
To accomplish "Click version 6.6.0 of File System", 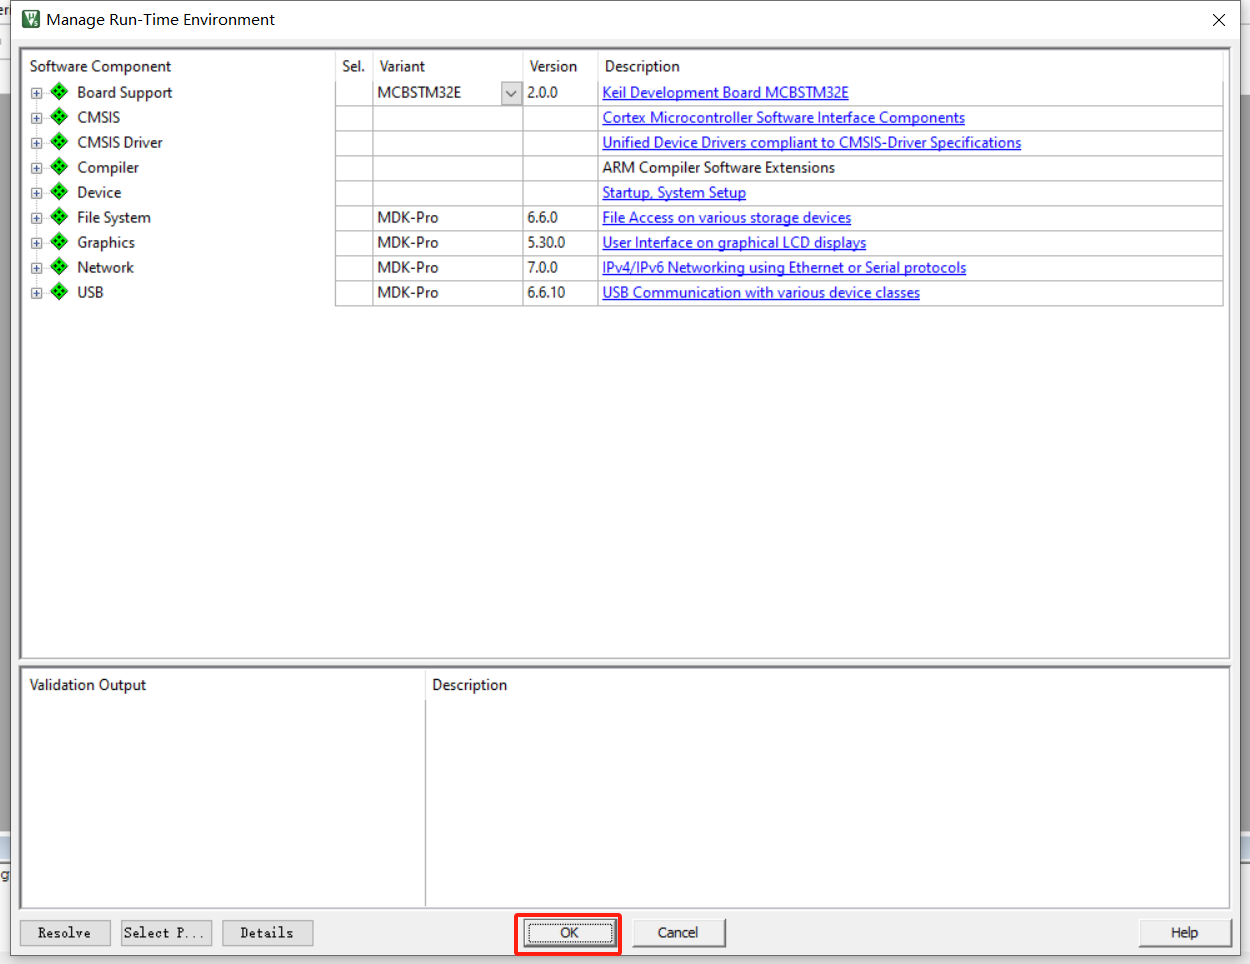I will [543, 217].
